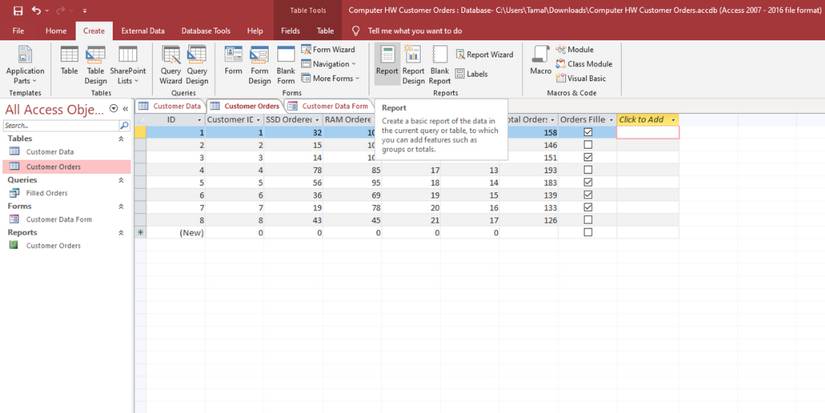
Task: Toggle Orders Filled checkbox for row 8
Action: (x=588, y=220)
